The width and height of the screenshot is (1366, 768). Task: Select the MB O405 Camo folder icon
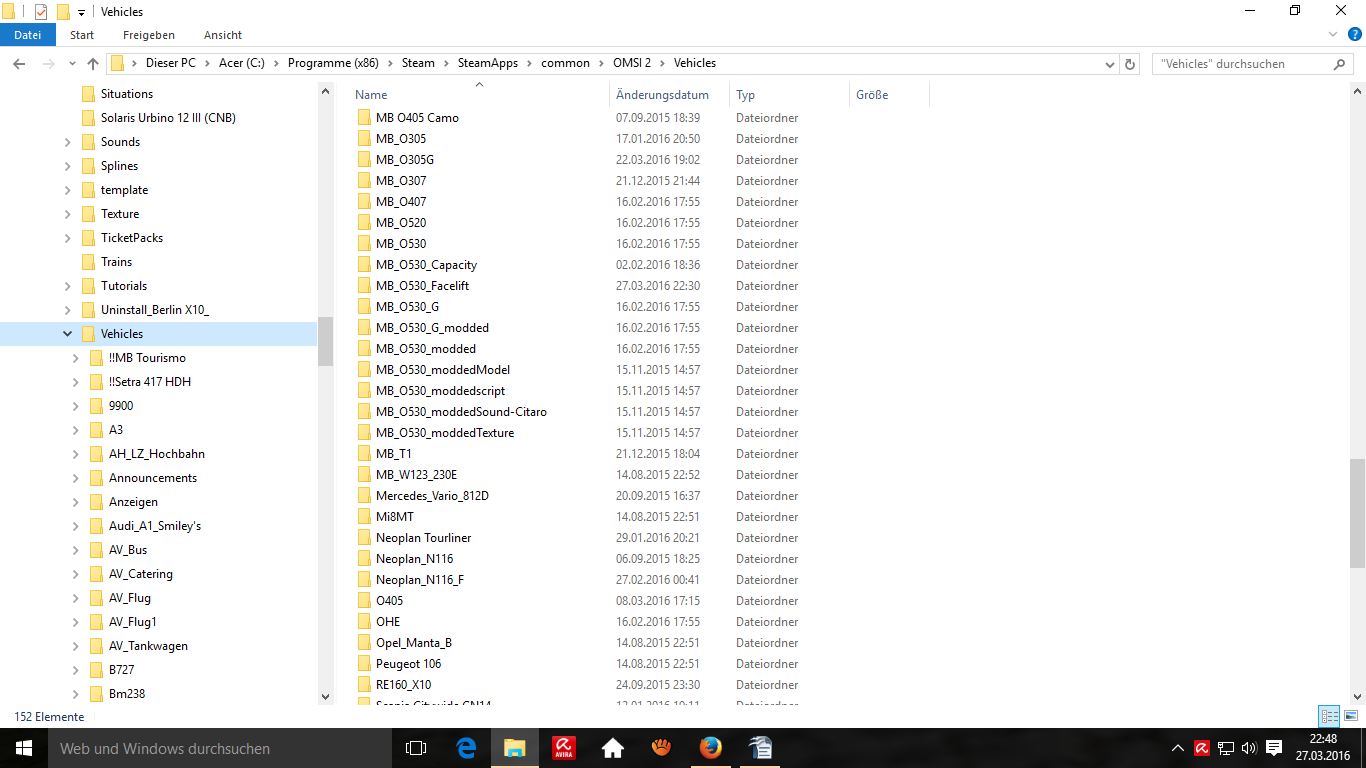pos(364,118)
